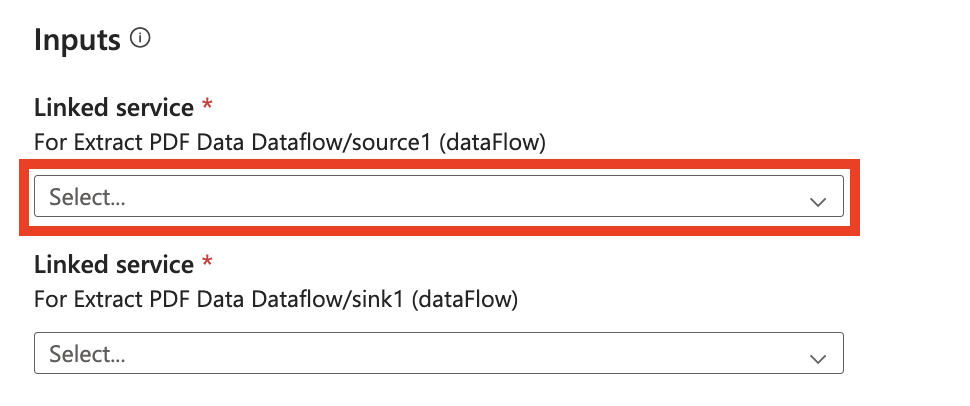The image size is (970, 406).
Task: Select the Dataflow/source1 description text
Action: click(x=290, y=142)
